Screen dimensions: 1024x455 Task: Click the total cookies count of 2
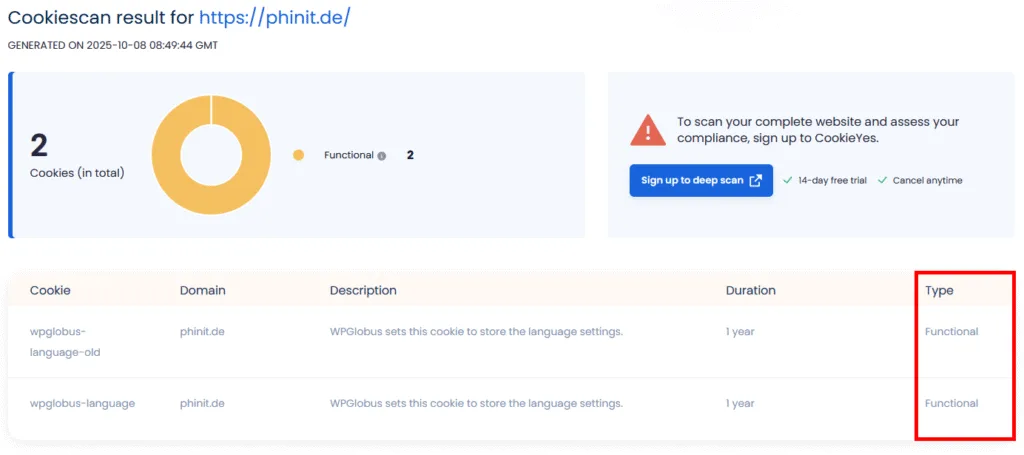point(39,146)
